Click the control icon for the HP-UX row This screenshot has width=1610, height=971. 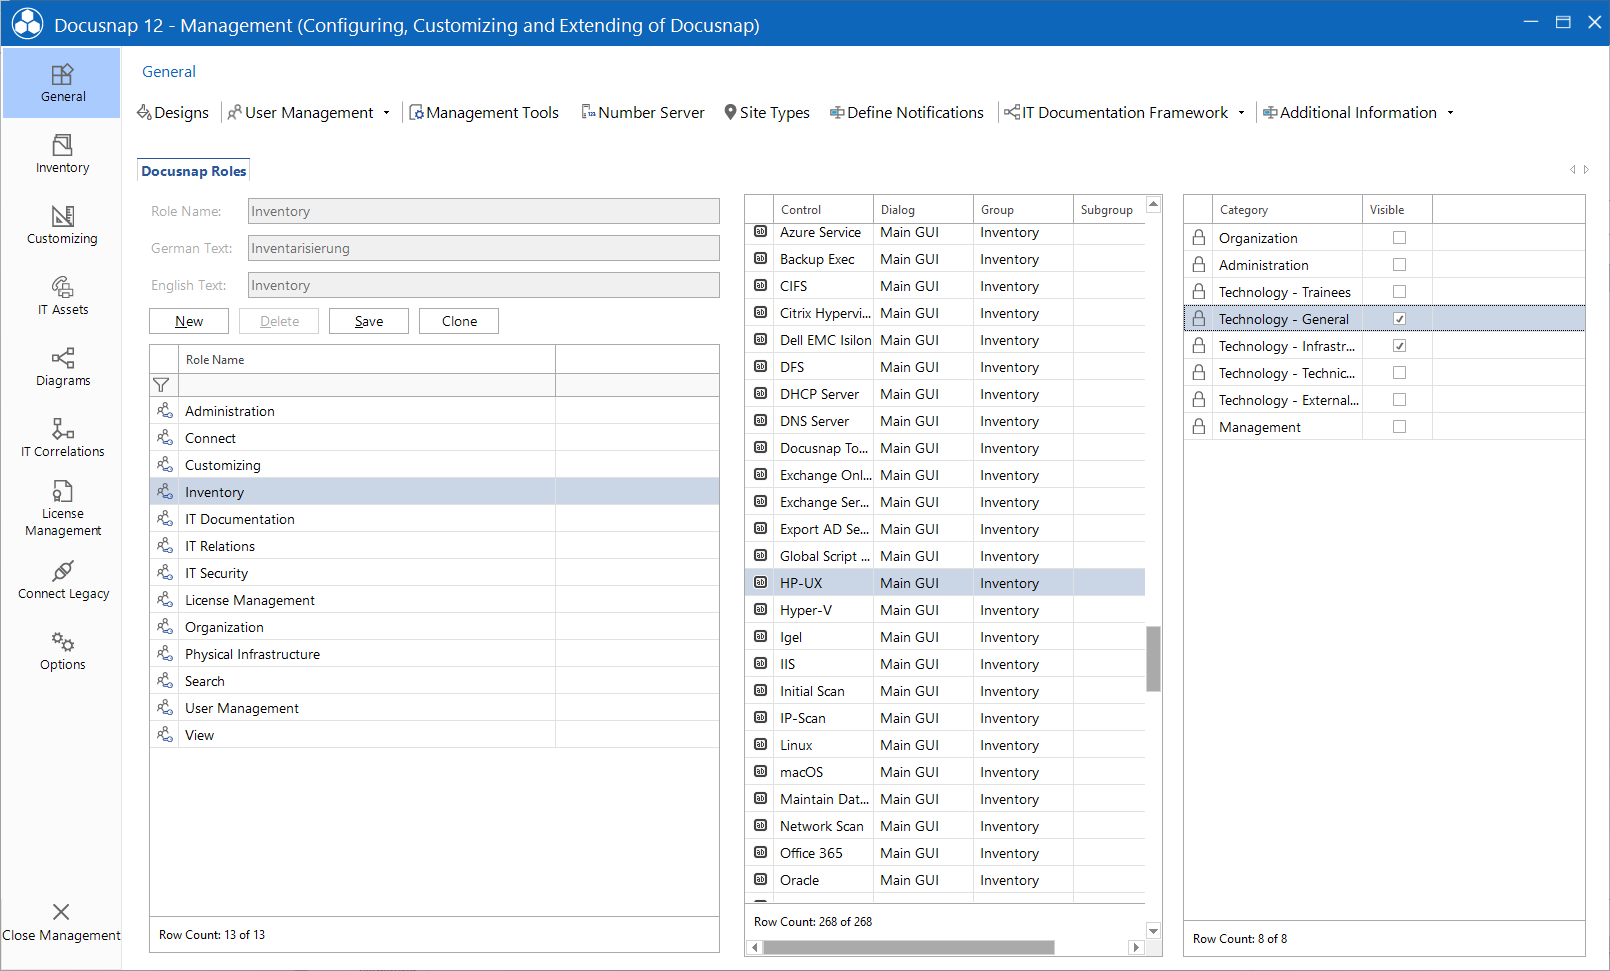(760, 583)
